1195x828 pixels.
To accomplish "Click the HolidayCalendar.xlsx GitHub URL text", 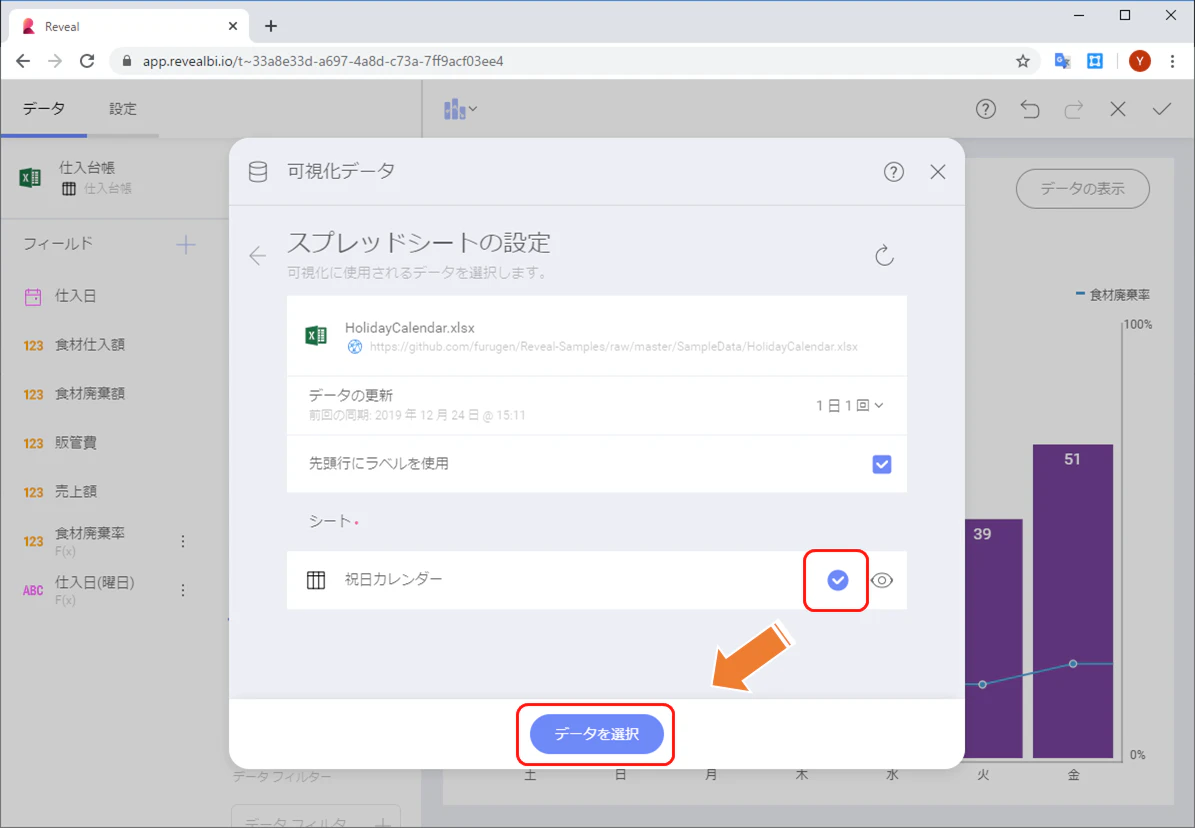I will pyautogui.click(x=614, y=347).
